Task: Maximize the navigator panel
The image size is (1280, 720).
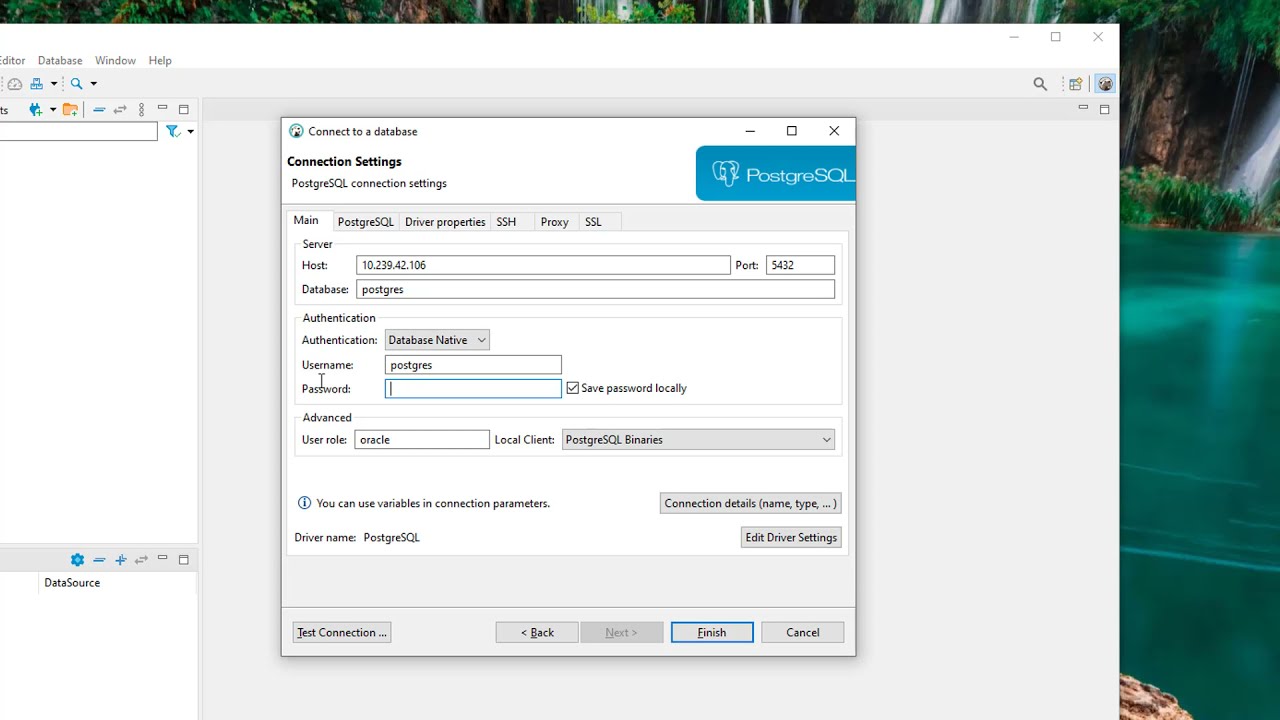Action: (184, 109)
